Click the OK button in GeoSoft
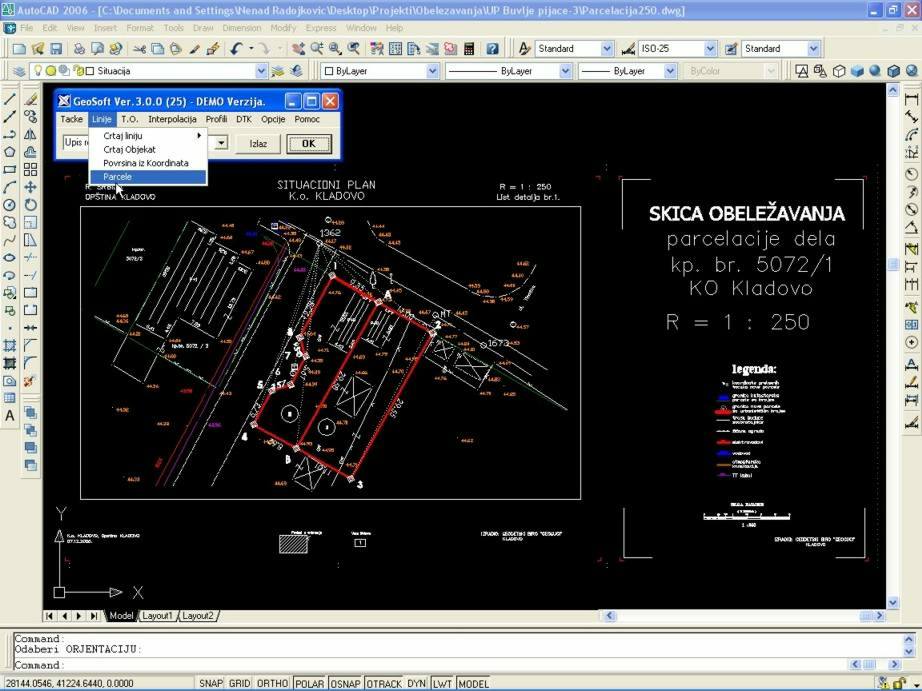922x691 pixels. (309, 143)
